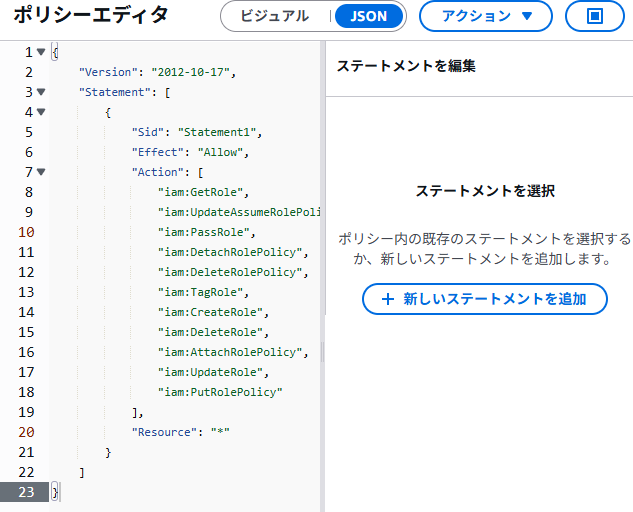
Task: Click highlighted line number 23 in gutter
Action: [24, 492]
